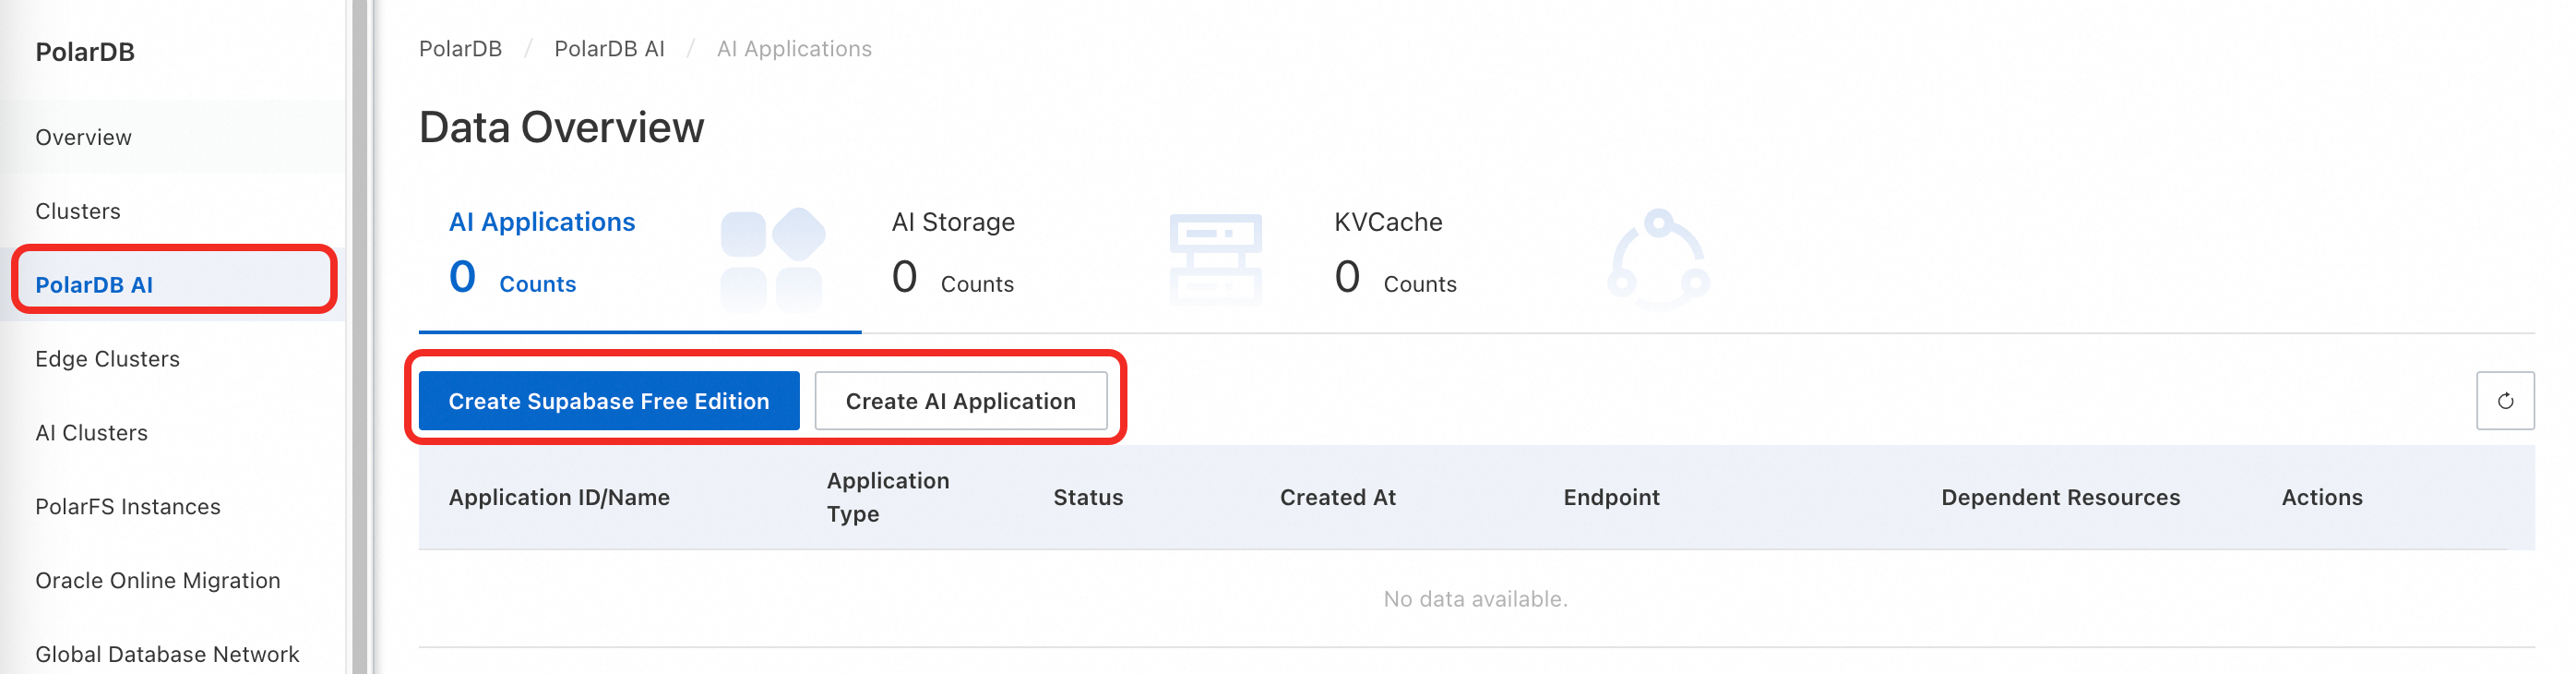Click PolarDB breadcrumb link
This screenshot has height=674, width=2576.
point(460,49)
